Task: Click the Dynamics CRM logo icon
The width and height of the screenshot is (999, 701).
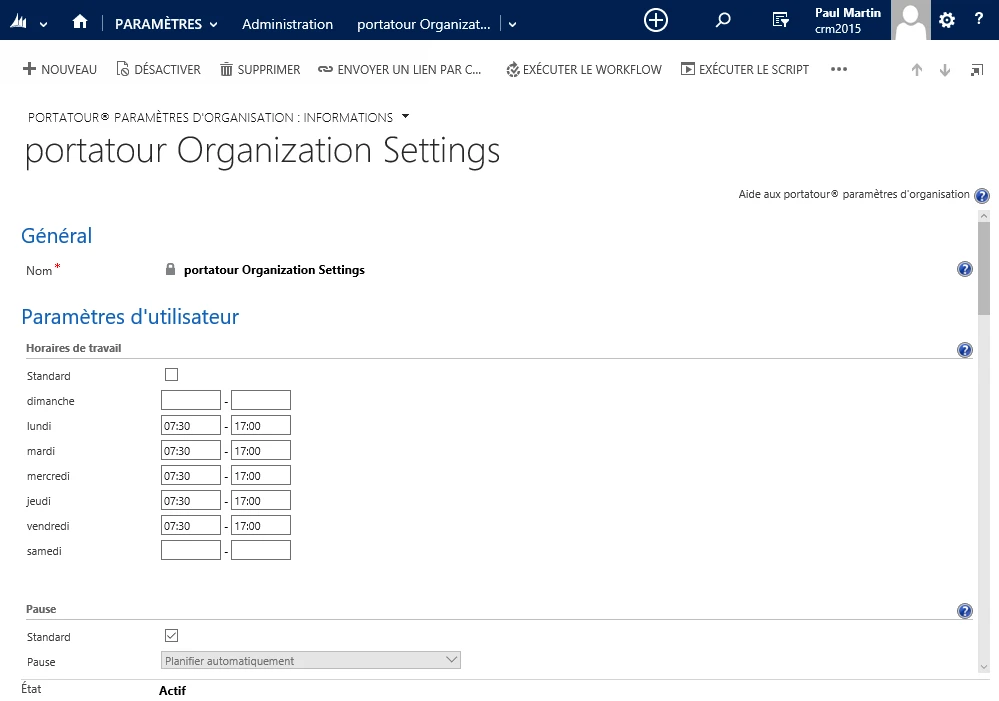Action: (19, 23)
